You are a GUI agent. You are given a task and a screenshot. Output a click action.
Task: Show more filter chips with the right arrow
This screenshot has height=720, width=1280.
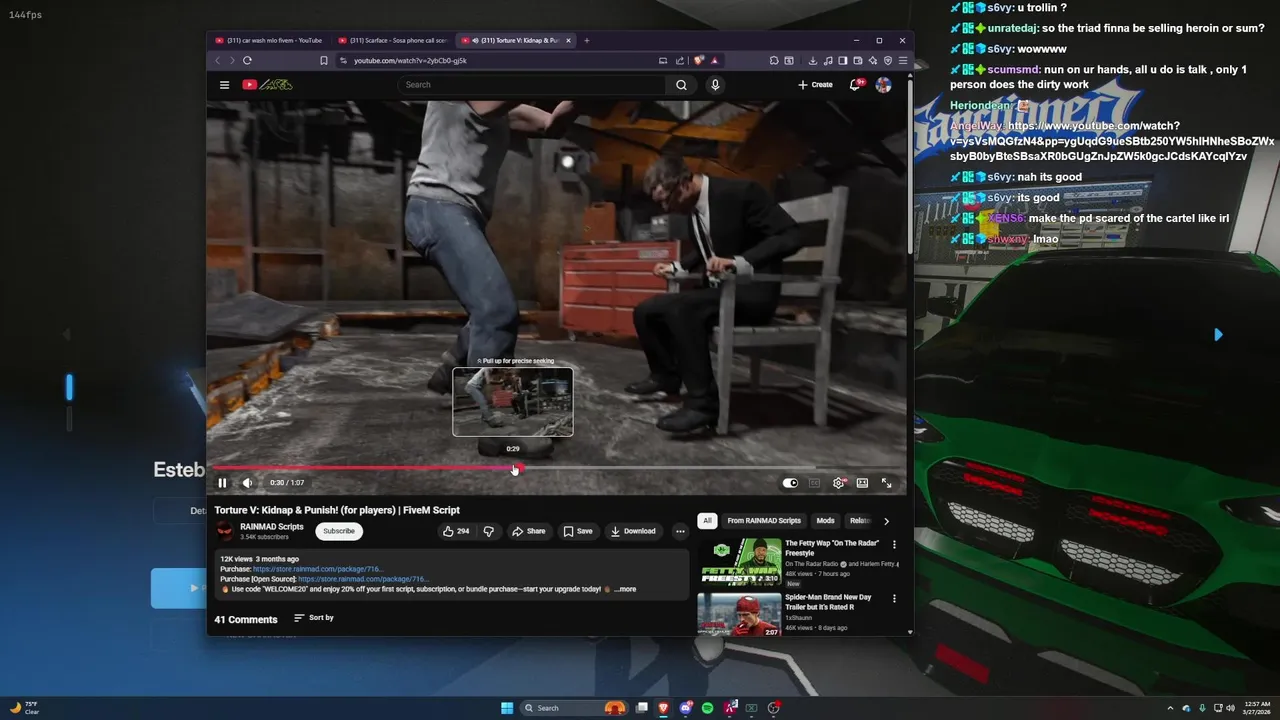click(x=886, y=521)
